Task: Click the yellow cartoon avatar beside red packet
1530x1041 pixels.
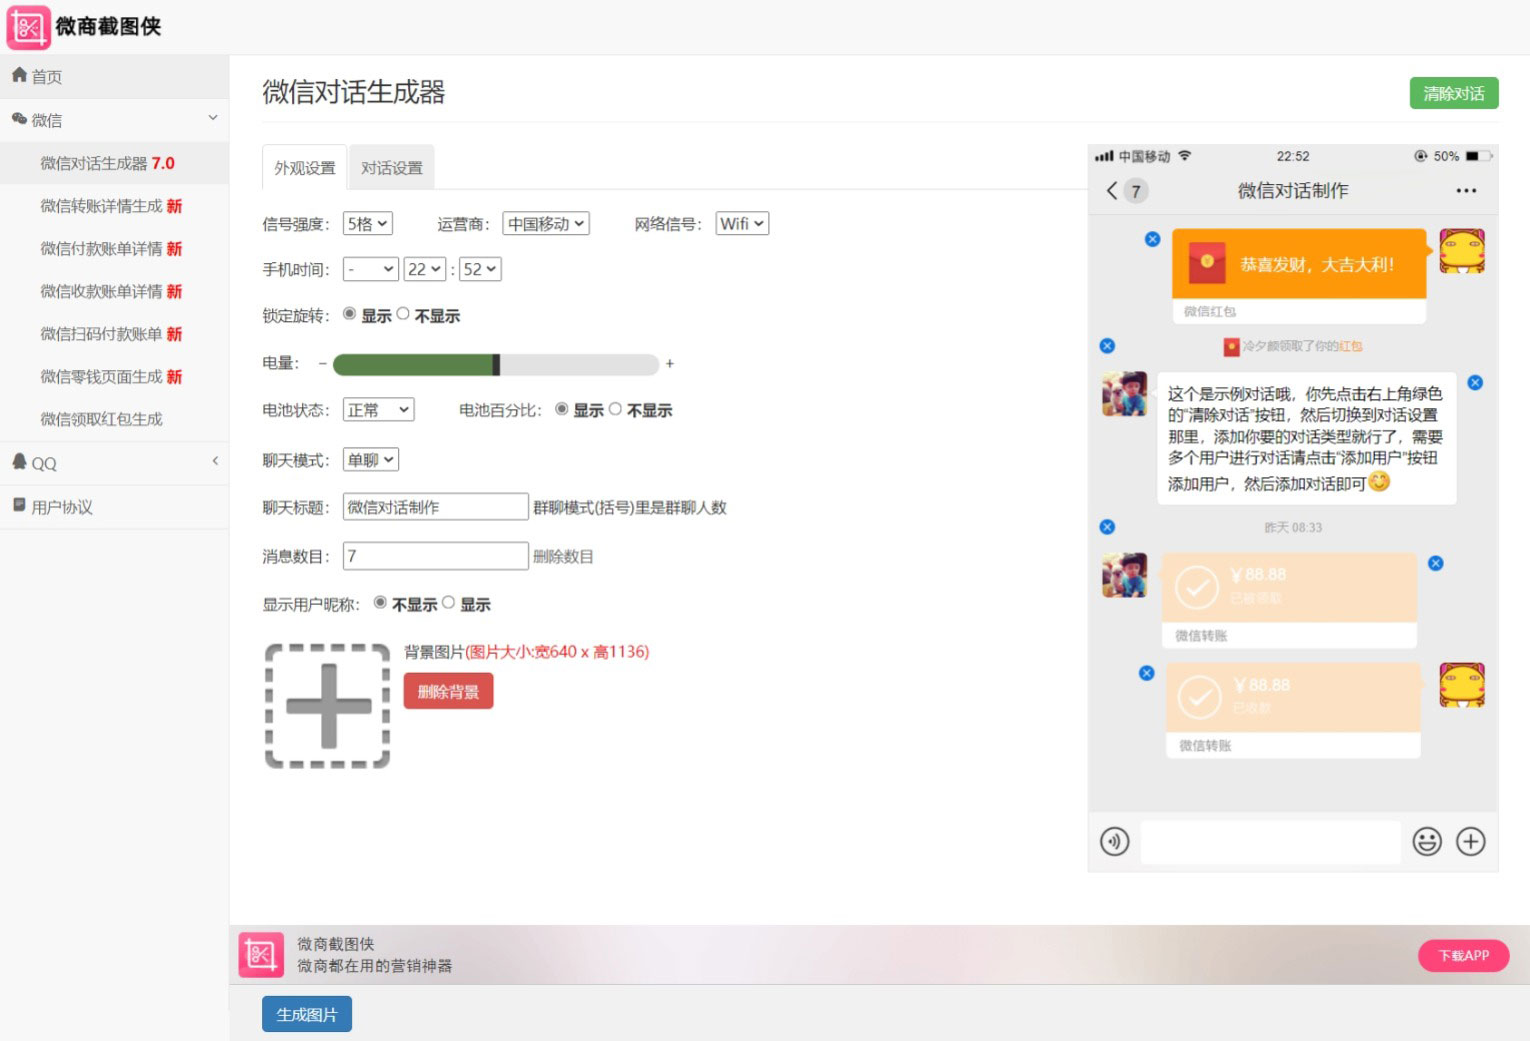Action: click(1462, 251)
